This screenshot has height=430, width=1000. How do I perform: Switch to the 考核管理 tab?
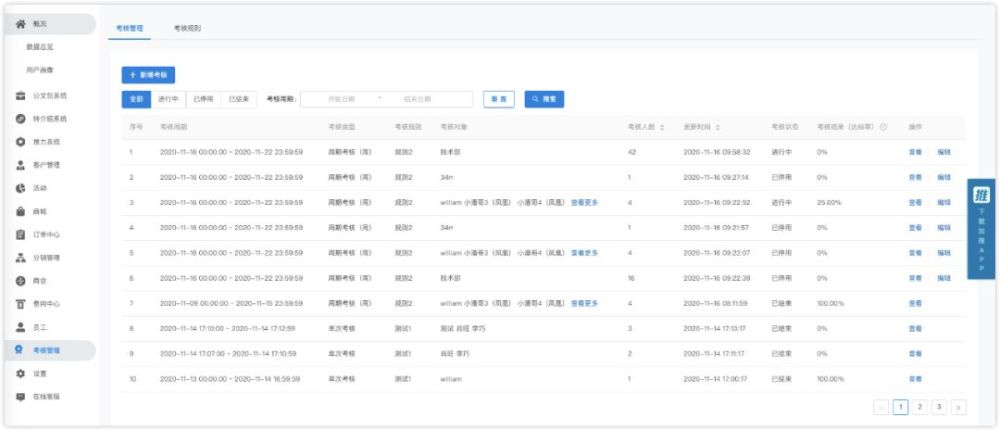(129, 29)
